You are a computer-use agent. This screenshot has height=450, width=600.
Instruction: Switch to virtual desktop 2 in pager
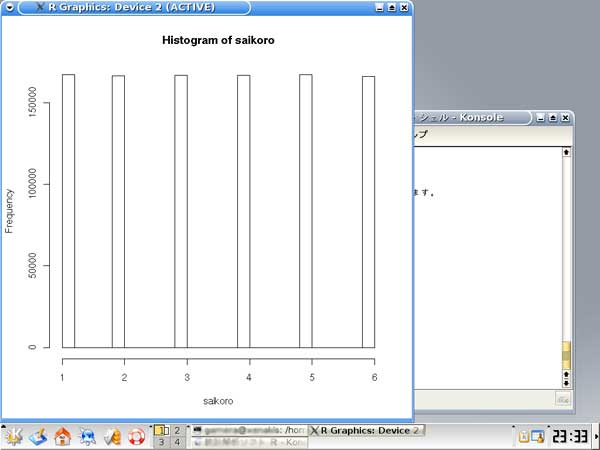coord(177,430)
